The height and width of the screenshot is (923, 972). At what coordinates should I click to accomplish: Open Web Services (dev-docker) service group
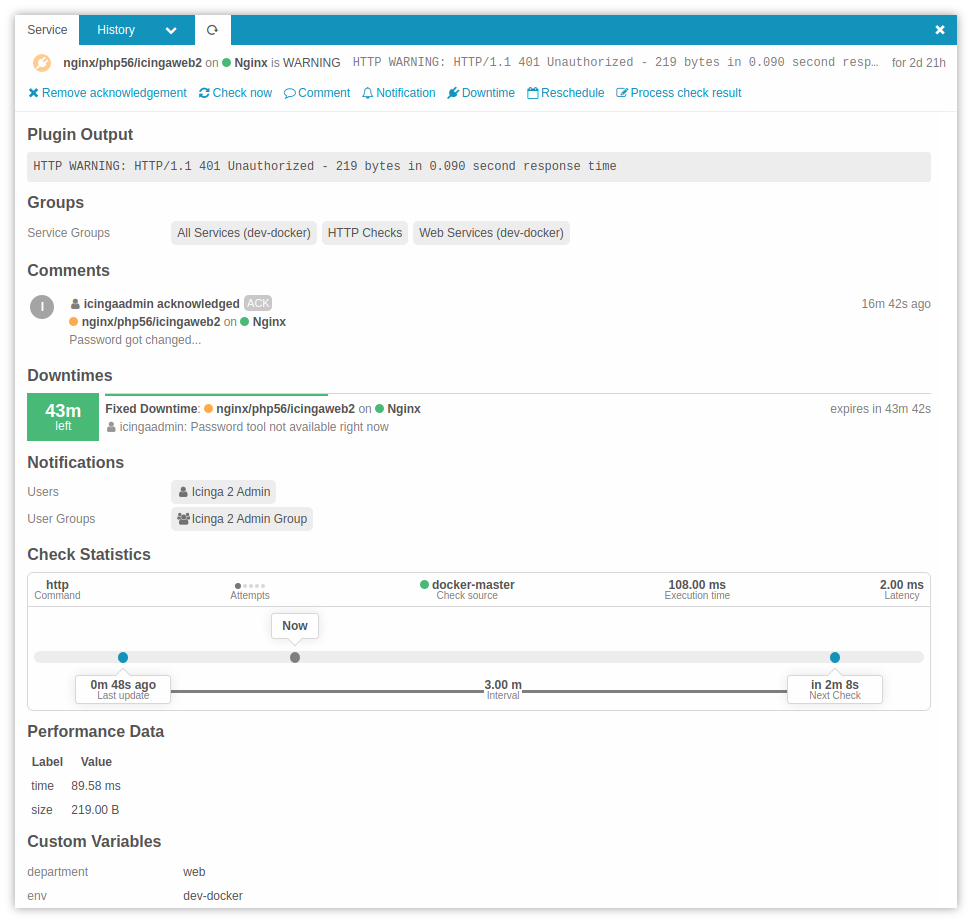click(492, 233)
